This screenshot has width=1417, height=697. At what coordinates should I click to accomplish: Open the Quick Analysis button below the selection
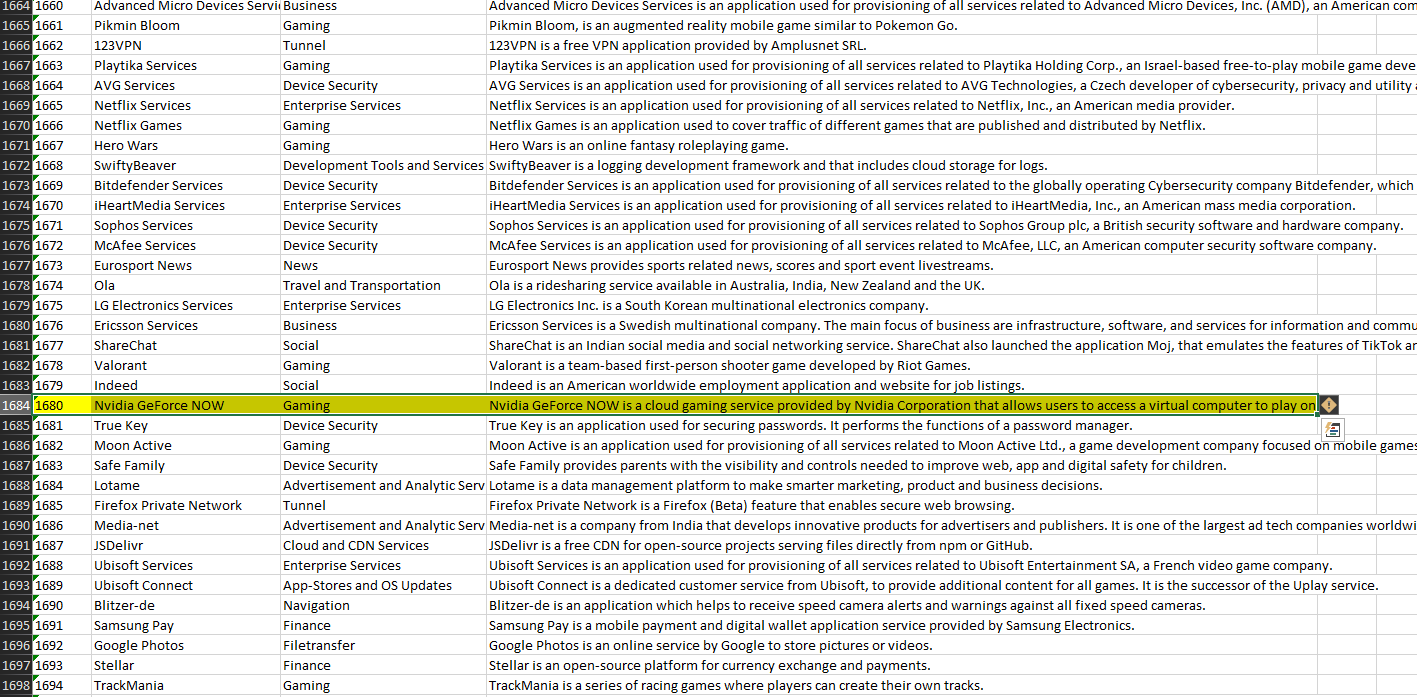[x=1332, y=429]
